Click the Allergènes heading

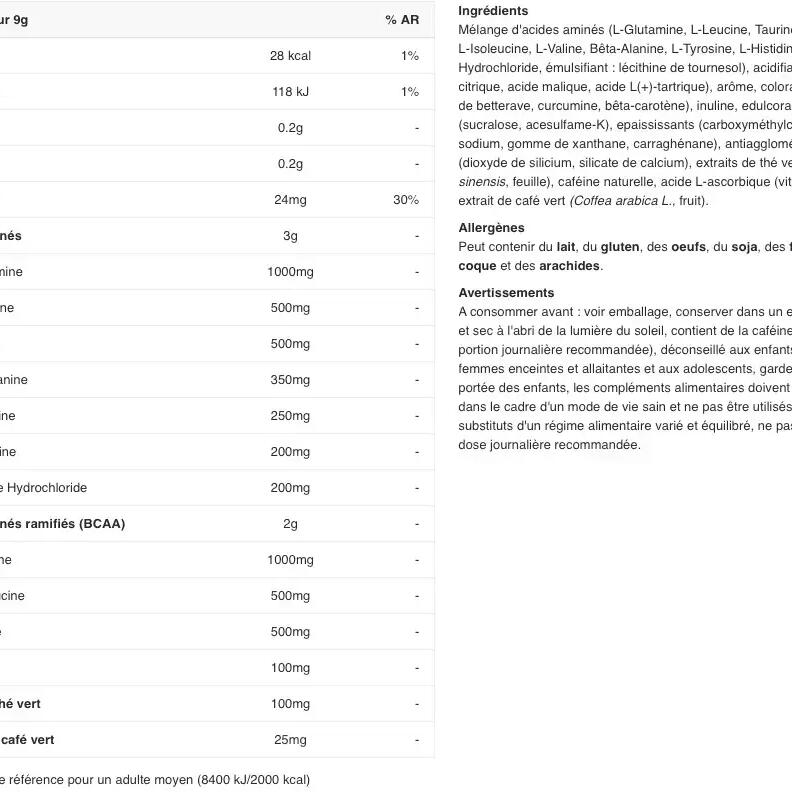pos(491,228)
